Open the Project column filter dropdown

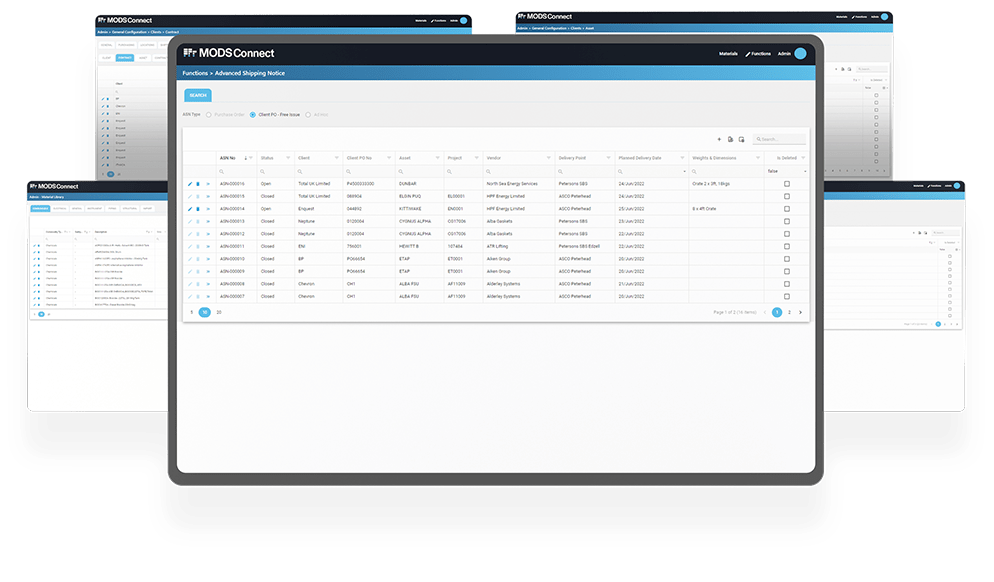(x=477, y=158)
